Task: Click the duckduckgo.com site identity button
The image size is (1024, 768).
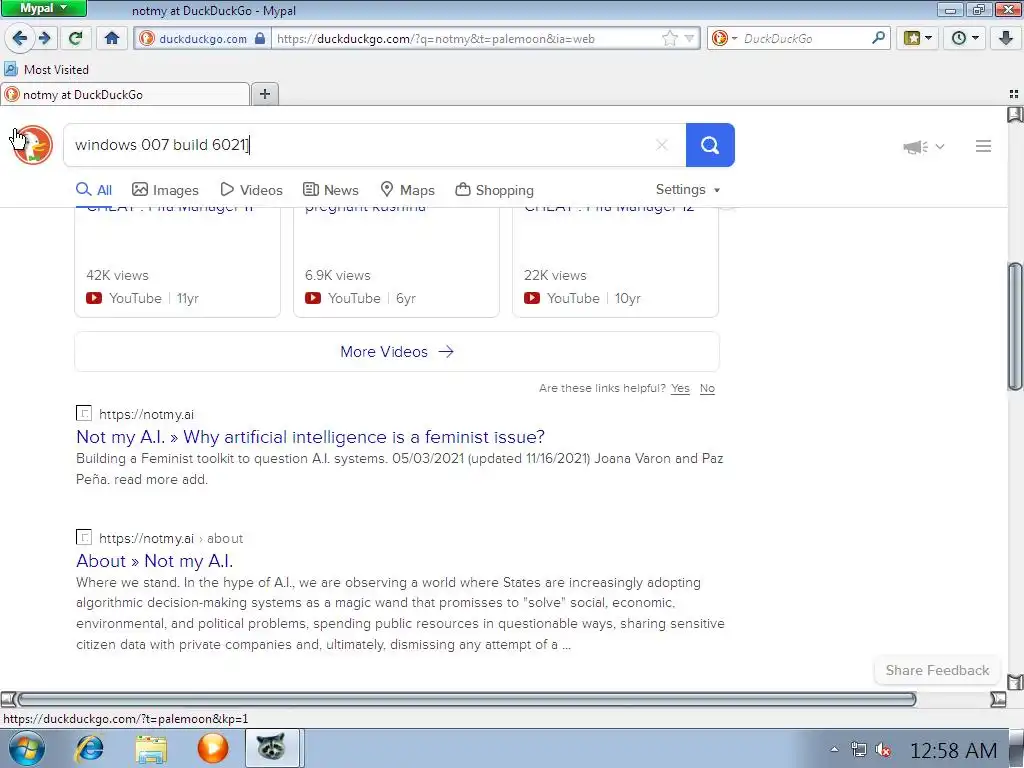Action: click(x=202, y=39)
